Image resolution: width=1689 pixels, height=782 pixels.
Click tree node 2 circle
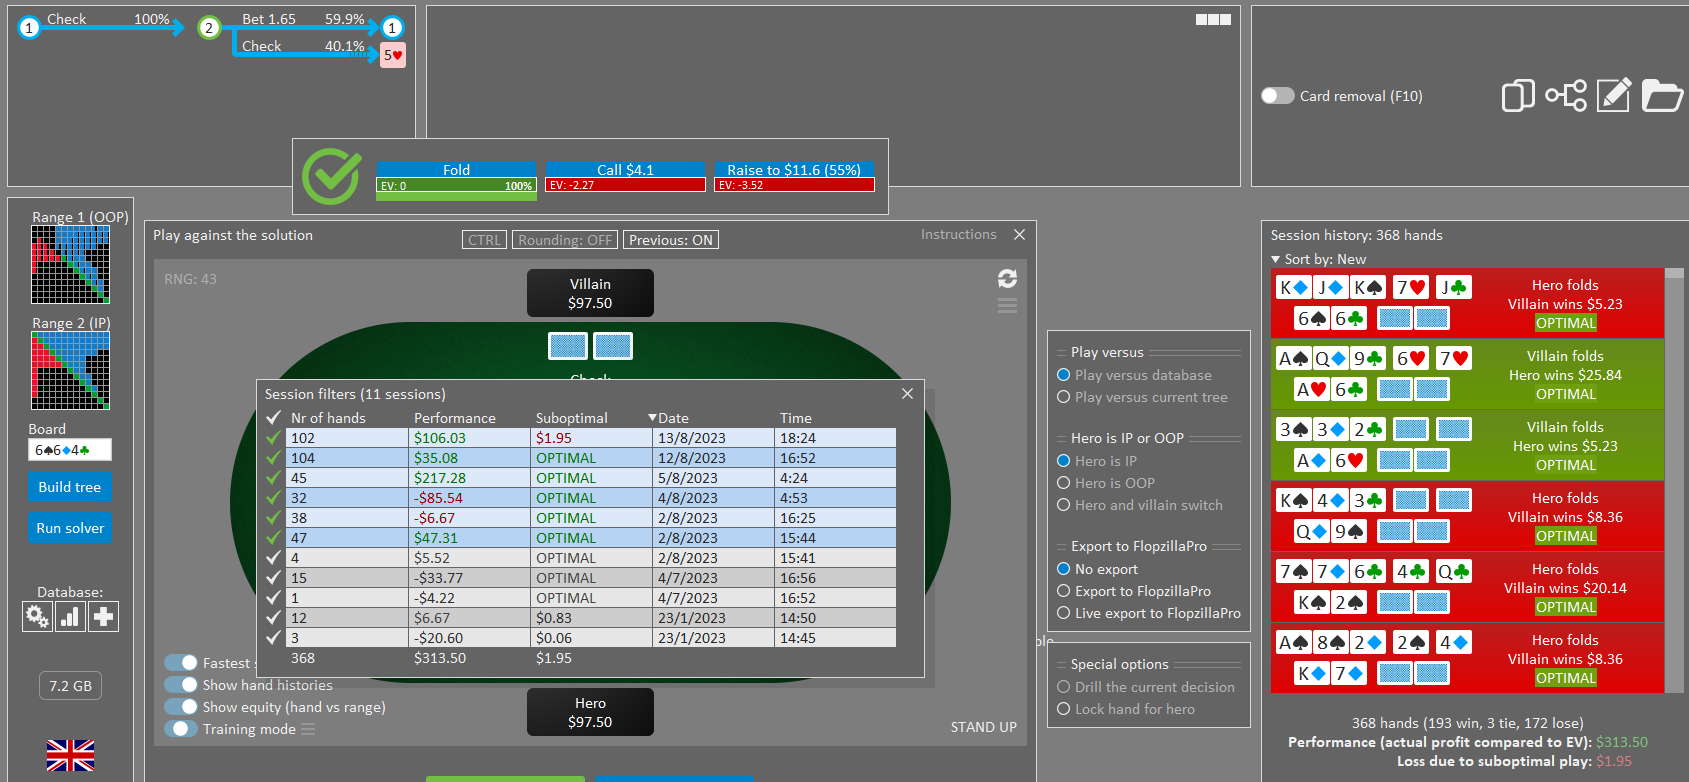coord(209,28)
